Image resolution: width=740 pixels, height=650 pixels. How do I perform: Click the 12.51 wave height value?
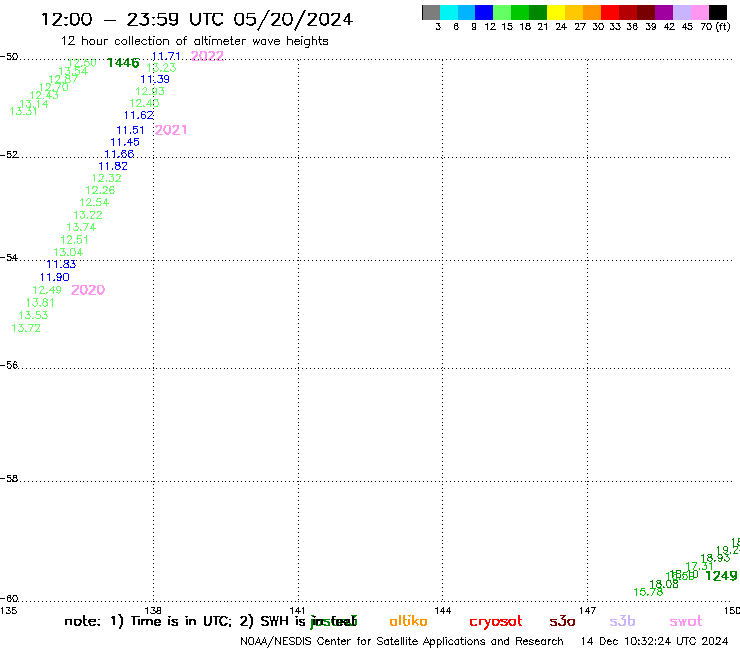[x=74, y=240]
